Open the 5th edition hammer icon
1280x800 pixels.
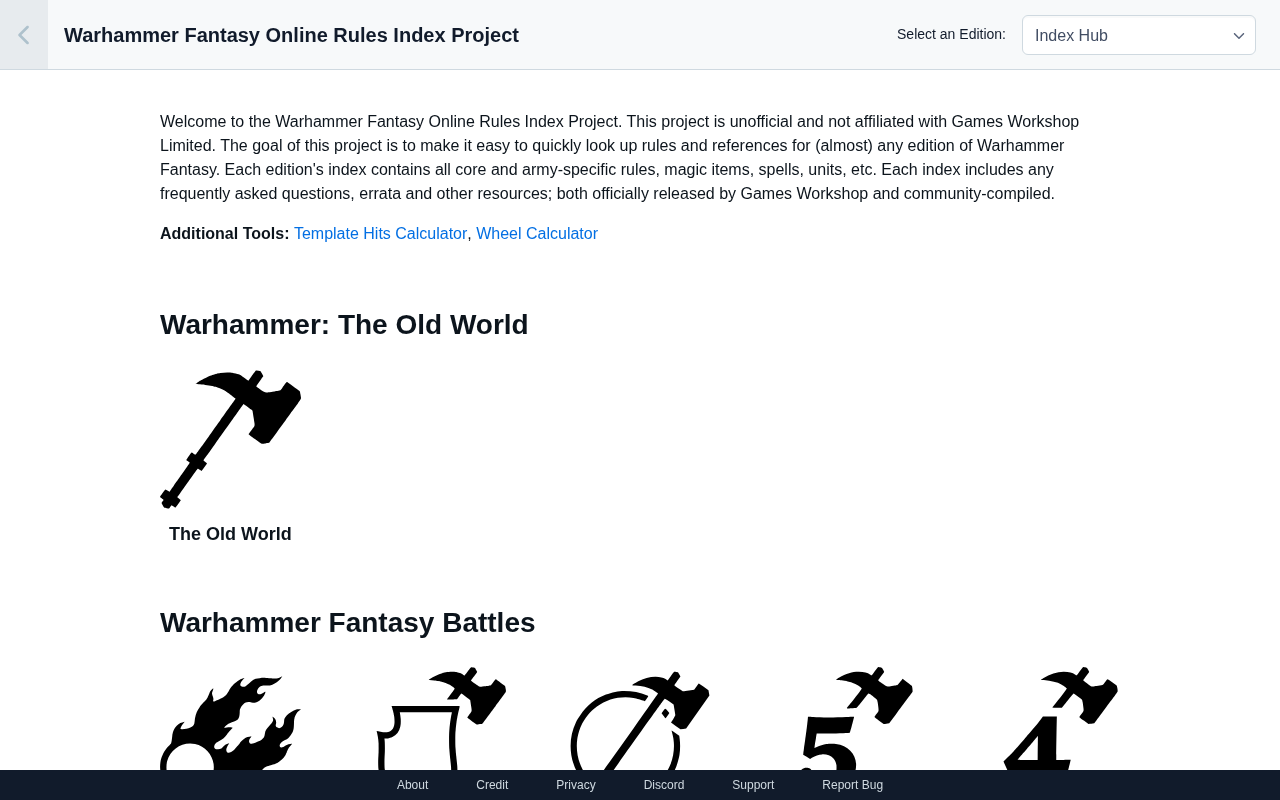(x=857, y=718)
